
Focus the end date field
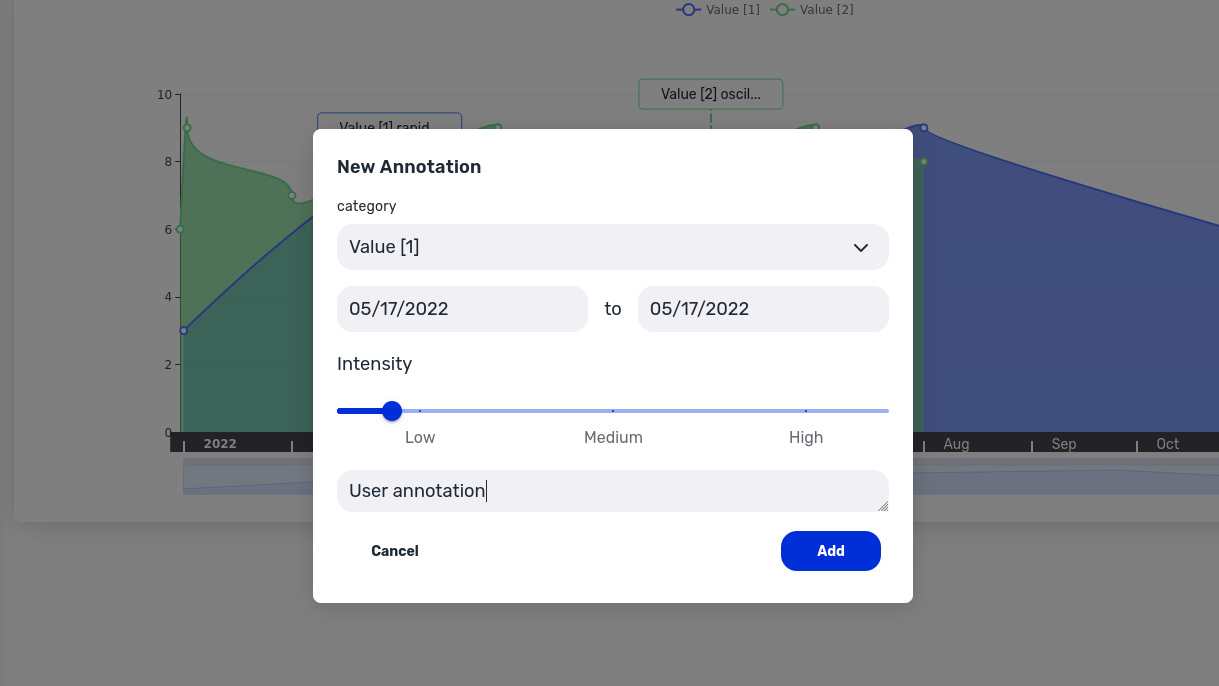pyautogui.click(x=763, y=309)
